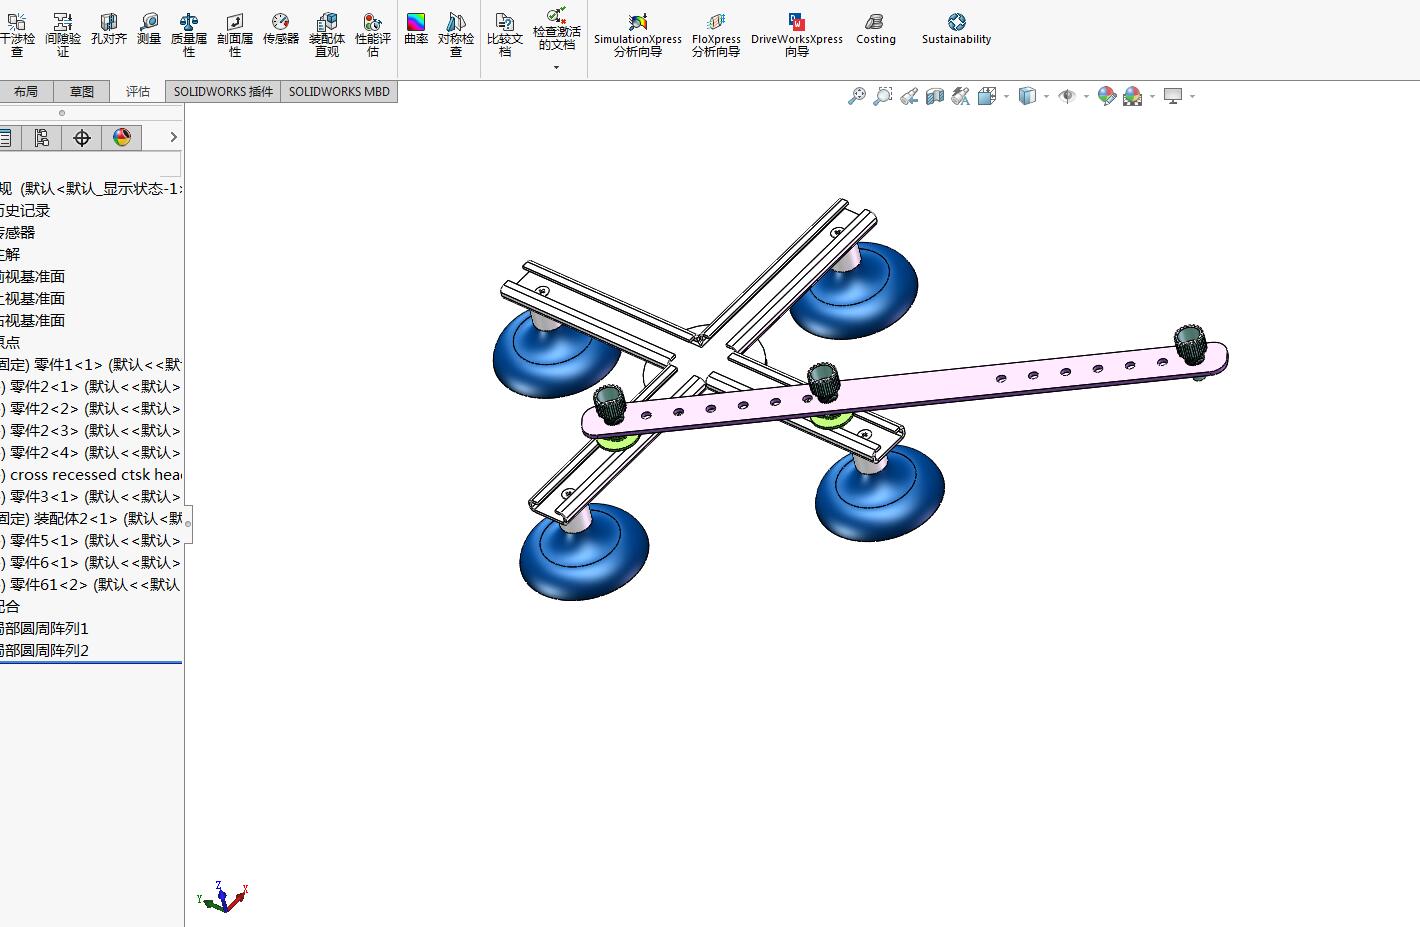The height and width of the screenshot is (927, 1420).
Task: Open the Costing tool
Action: coord(876,30)
